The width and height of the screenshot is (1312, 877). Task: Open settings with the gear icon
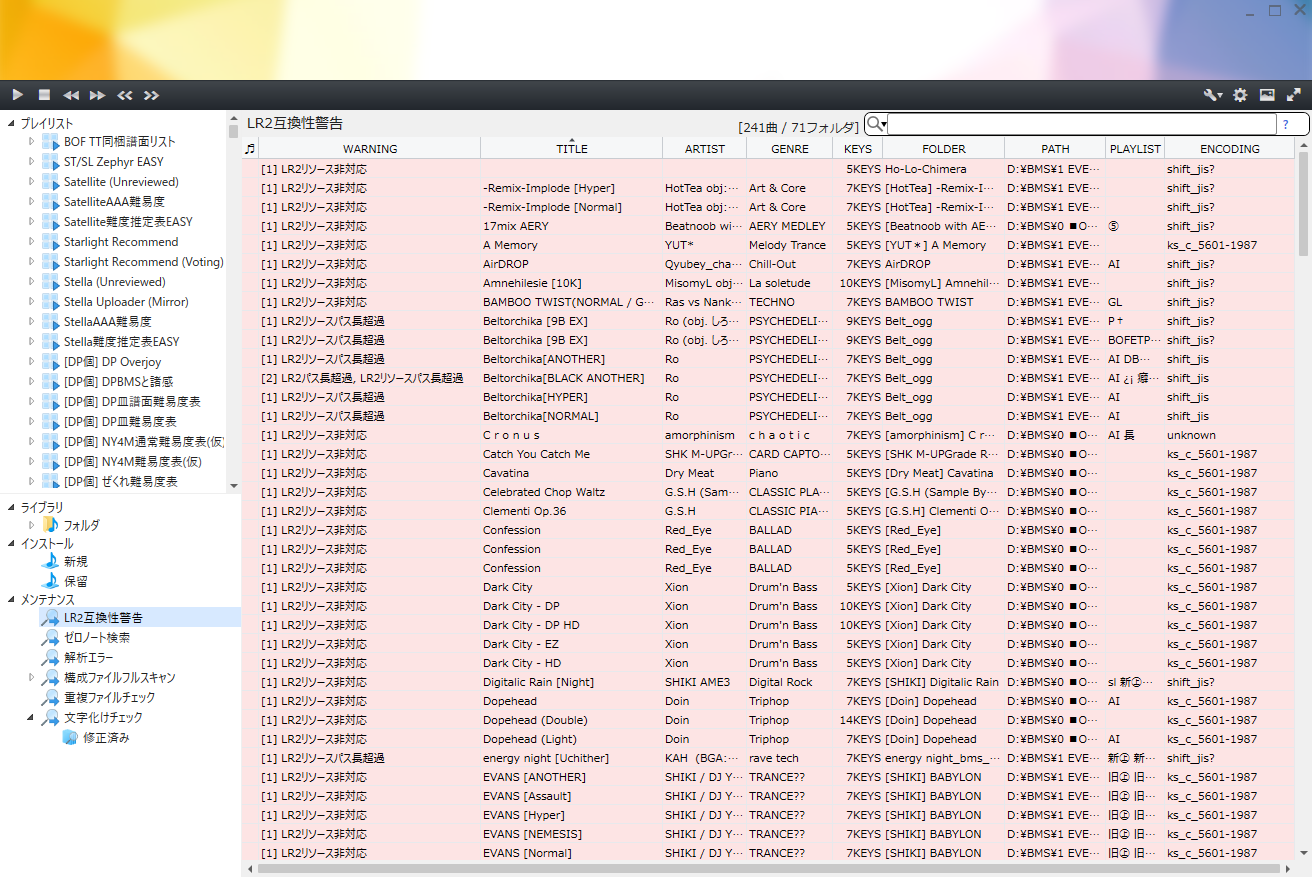point(1240,95)
